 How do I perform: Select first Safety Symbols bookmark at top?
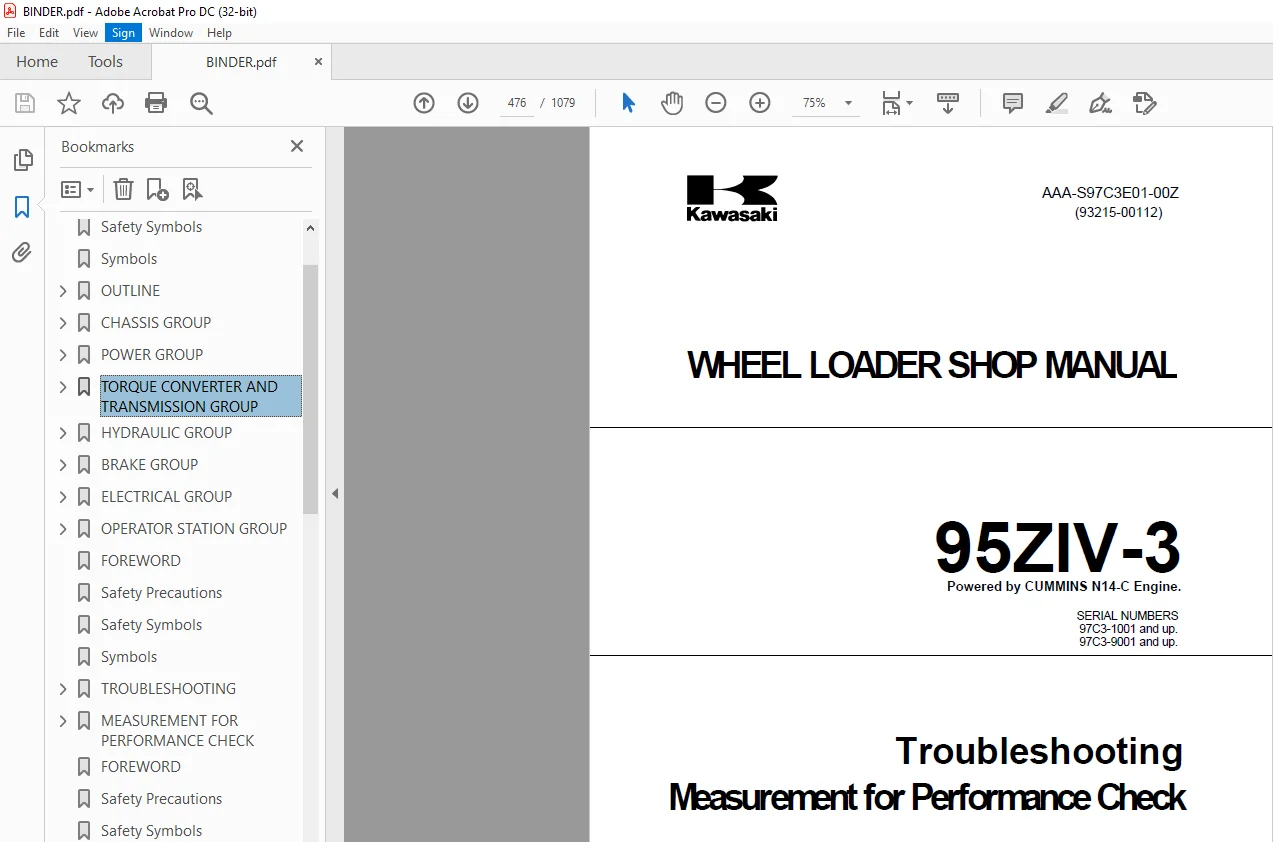tap(151, 227)
